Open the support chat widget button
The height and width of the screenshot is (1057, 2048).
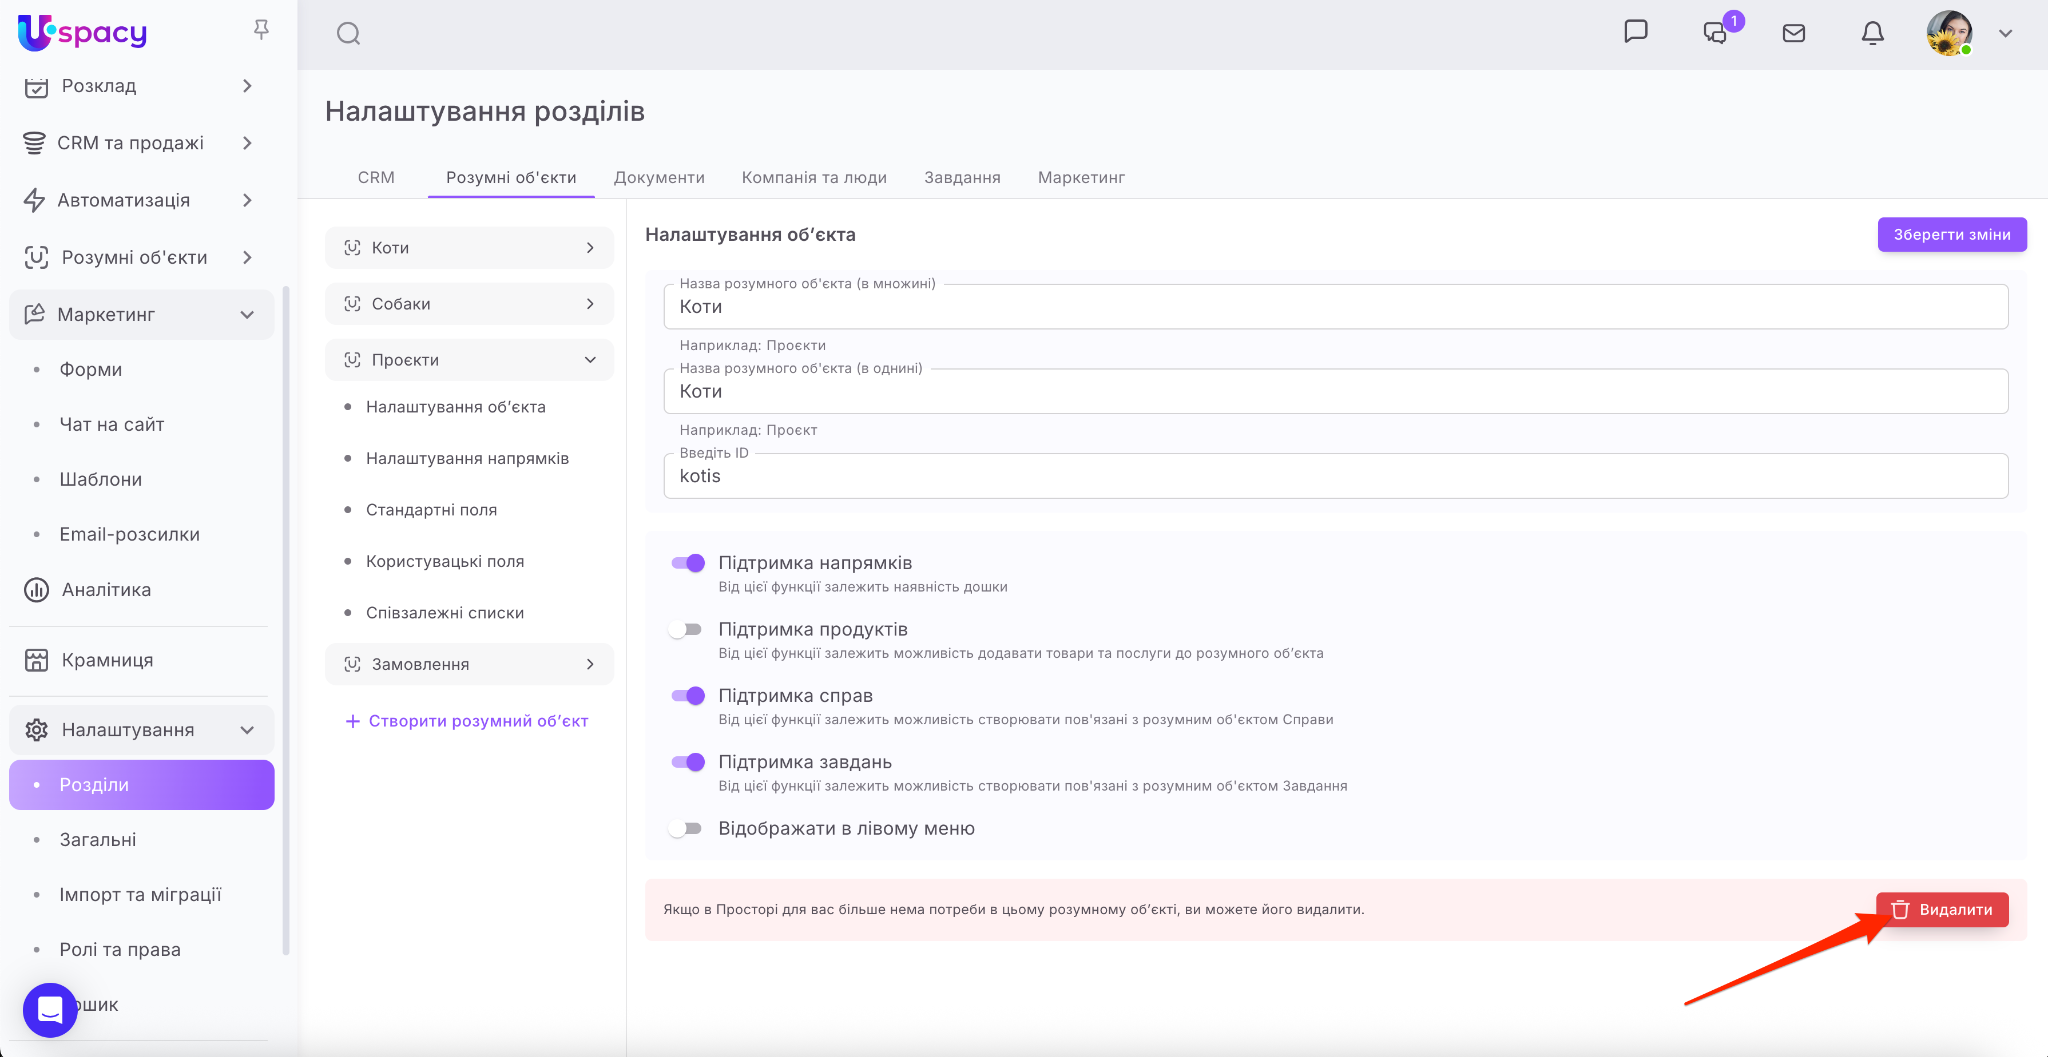pos(50,1010)
